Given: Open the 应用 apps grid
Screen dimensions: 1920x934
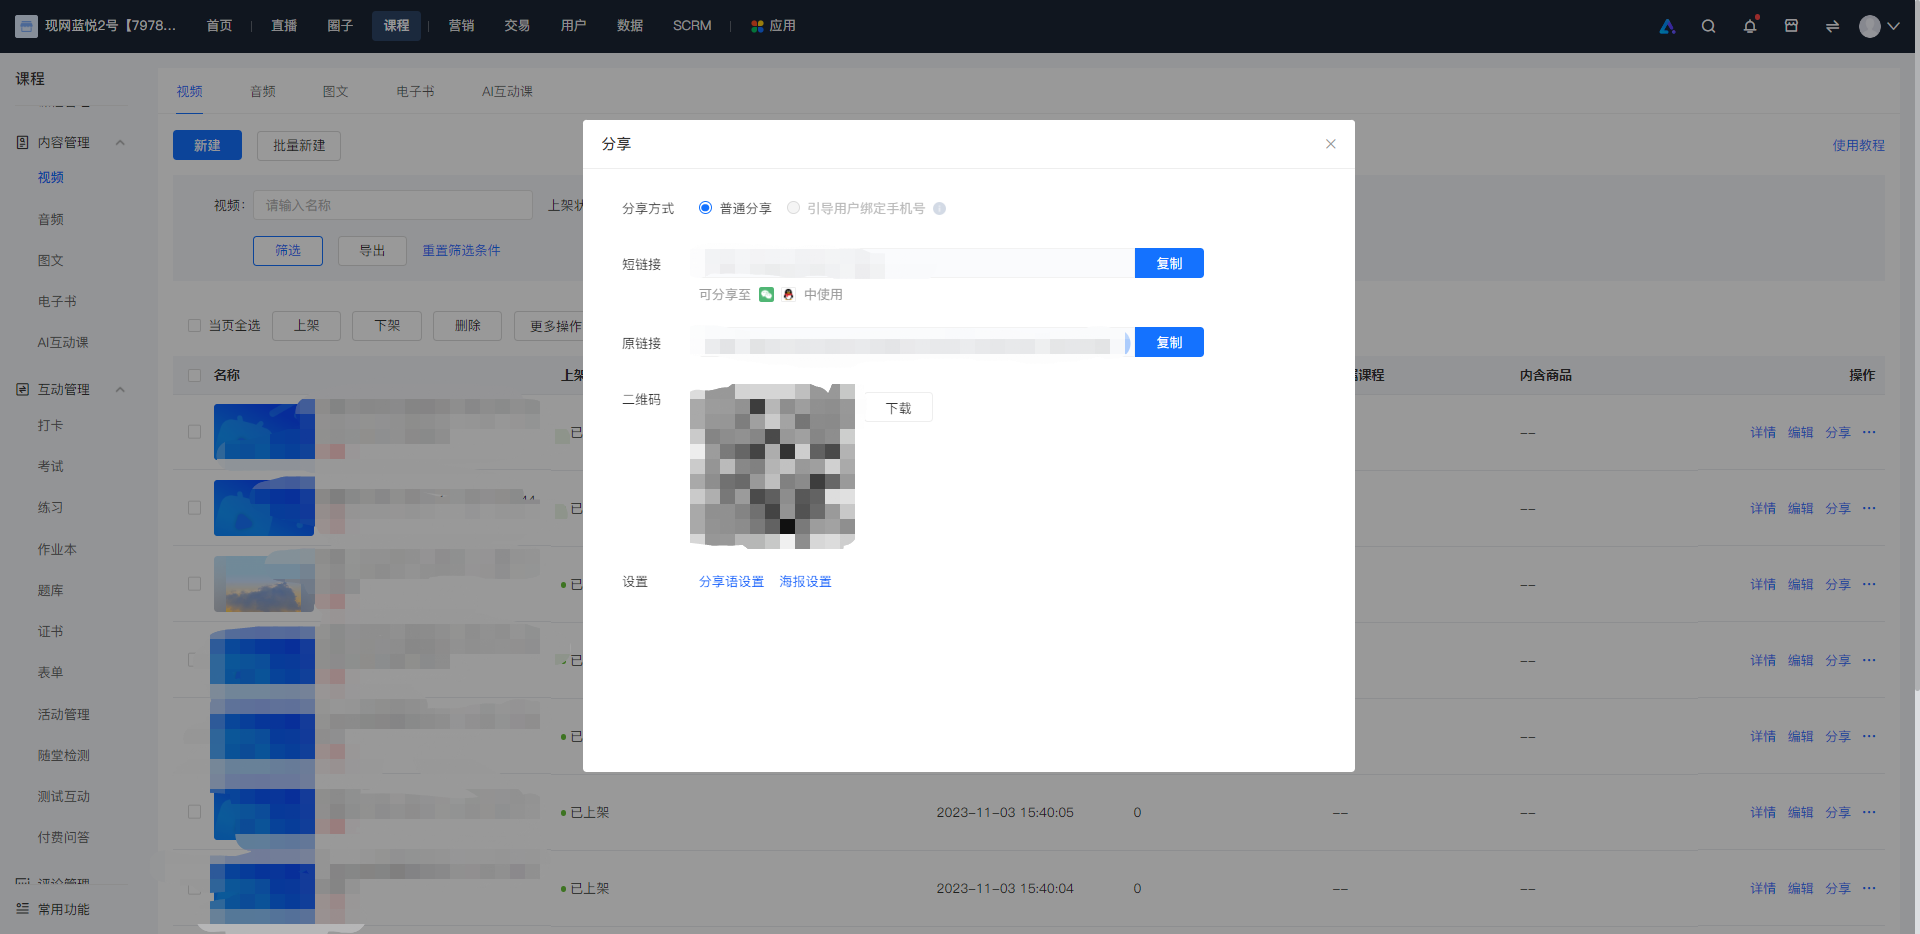Looking at the screenshot, I should click(773, 26).
